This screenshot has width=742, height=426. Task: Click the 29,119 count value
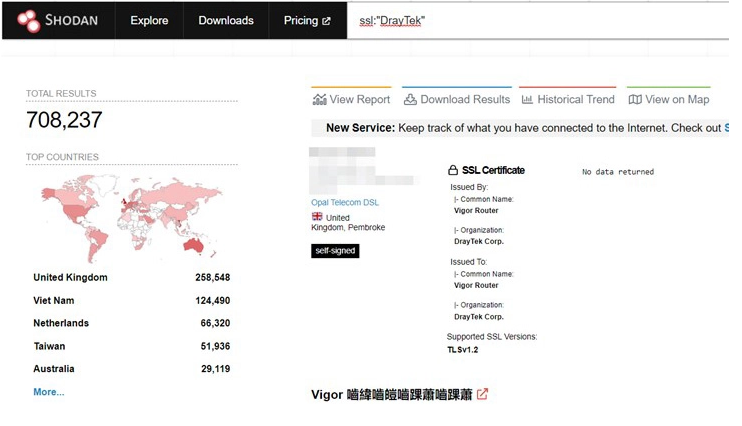[215, 369]
